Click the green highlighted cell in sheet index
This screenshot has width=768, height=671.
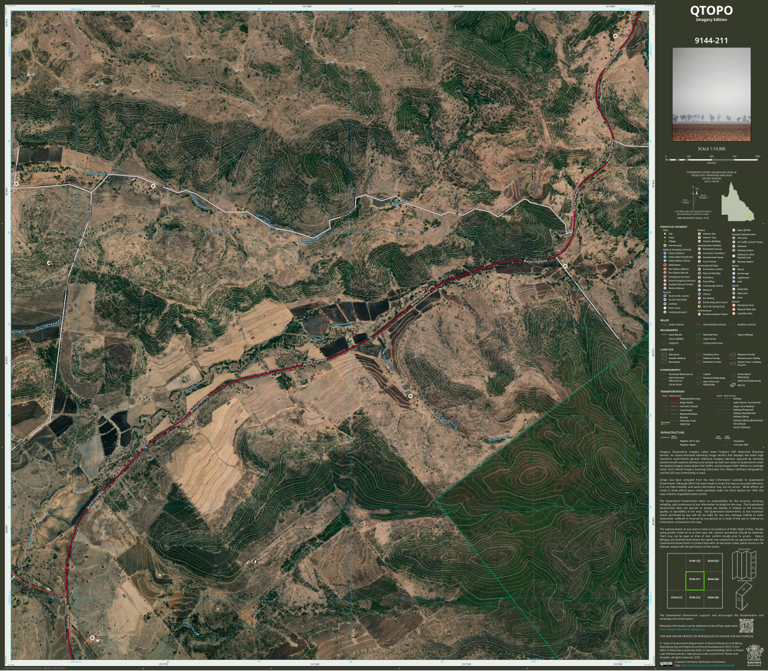pos(695,580)
